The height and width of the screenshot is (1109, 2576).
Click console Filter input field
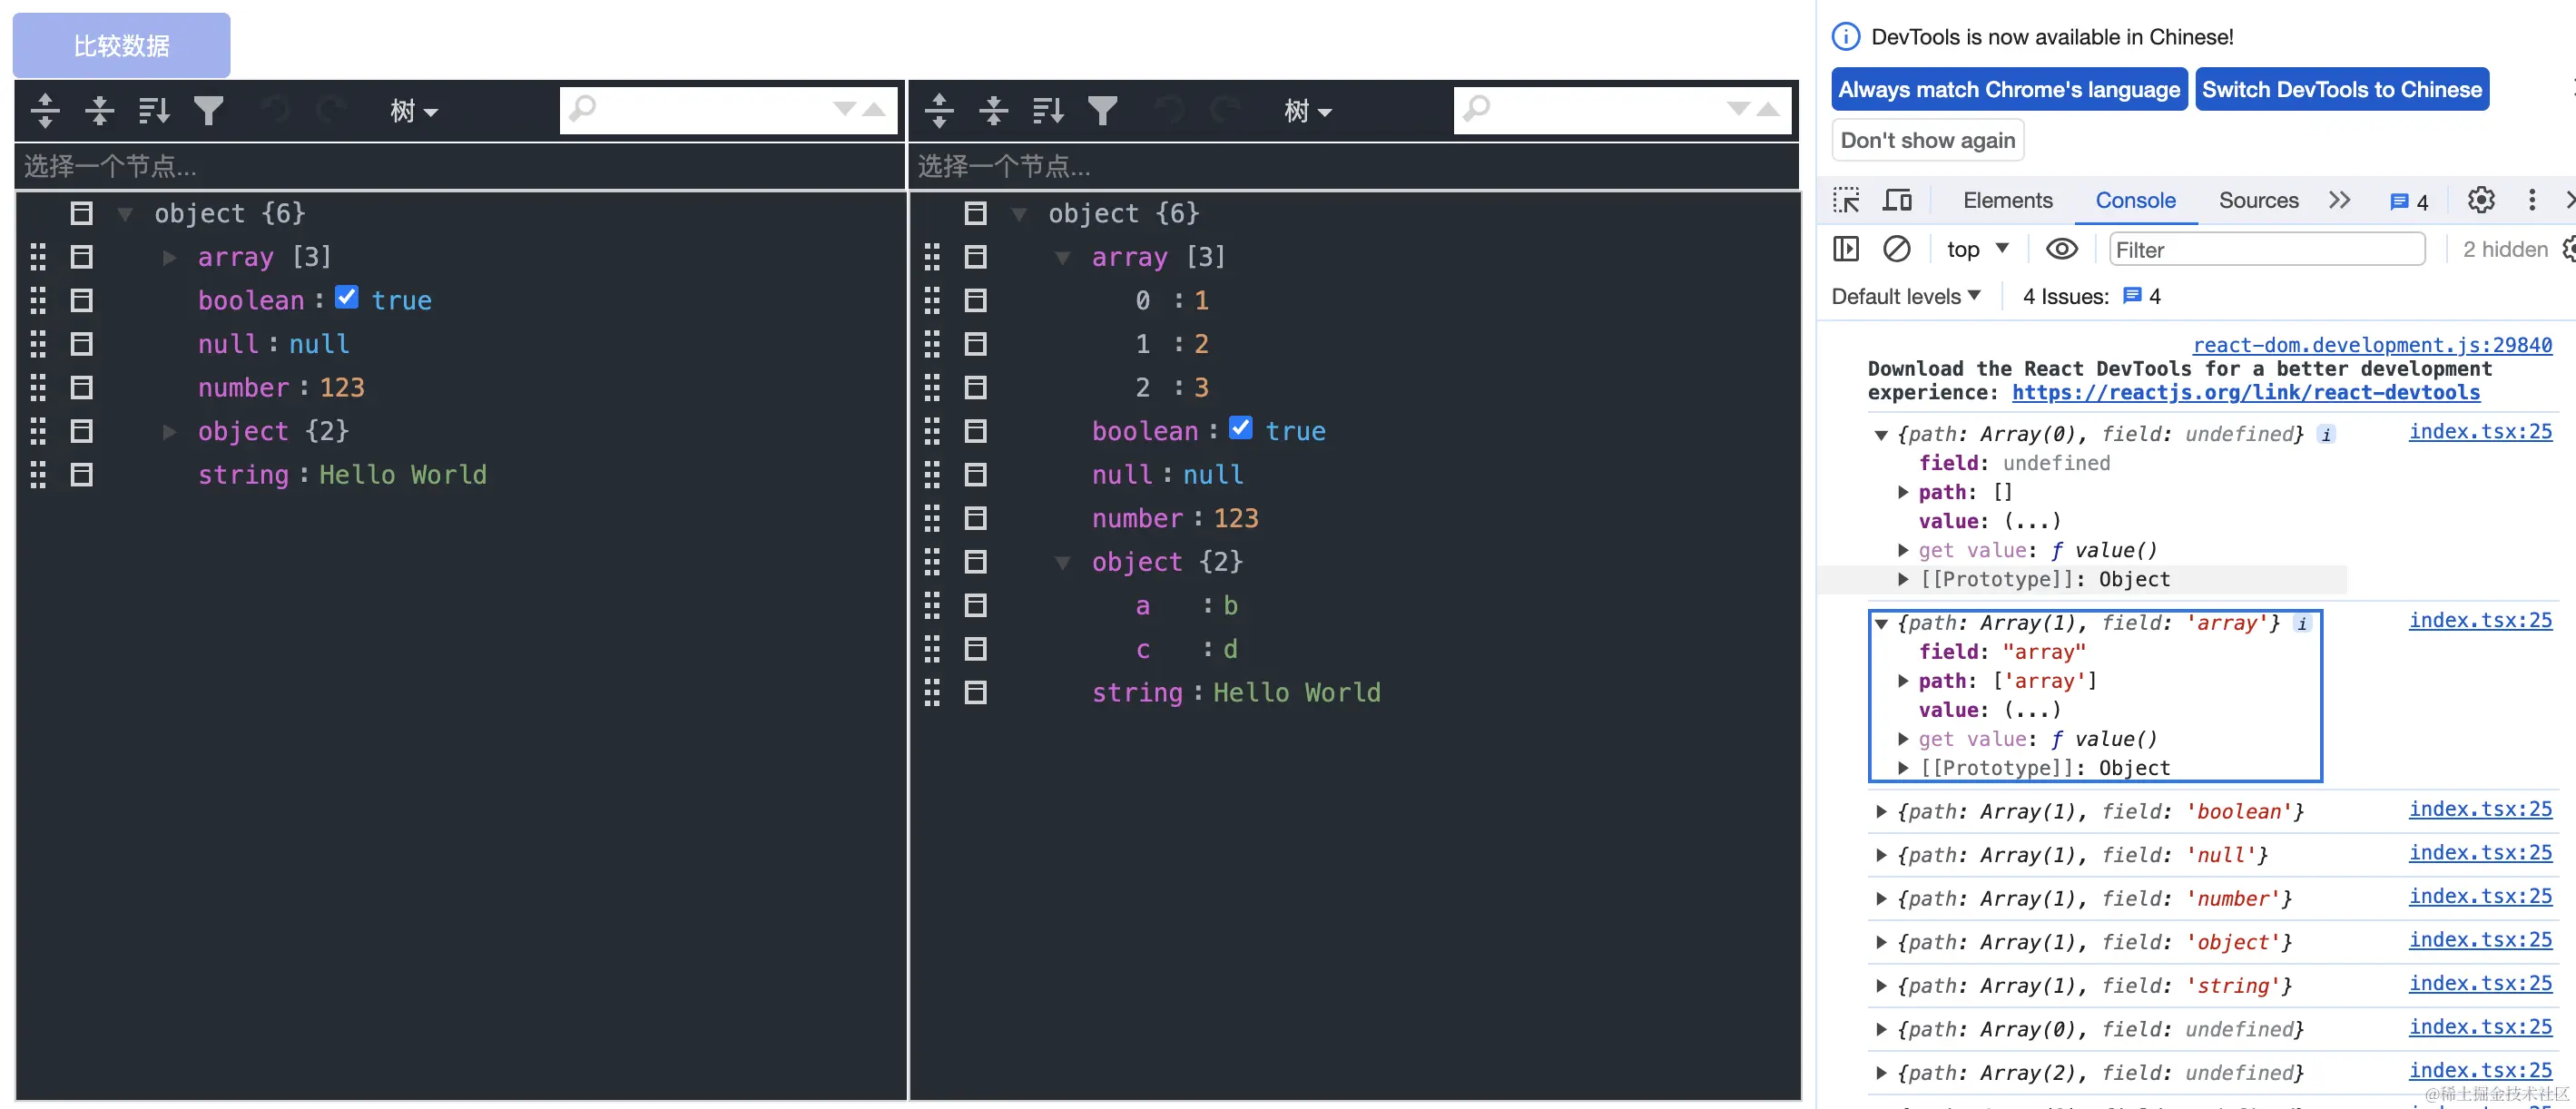pyautogui.click(x=2266, y=249)
